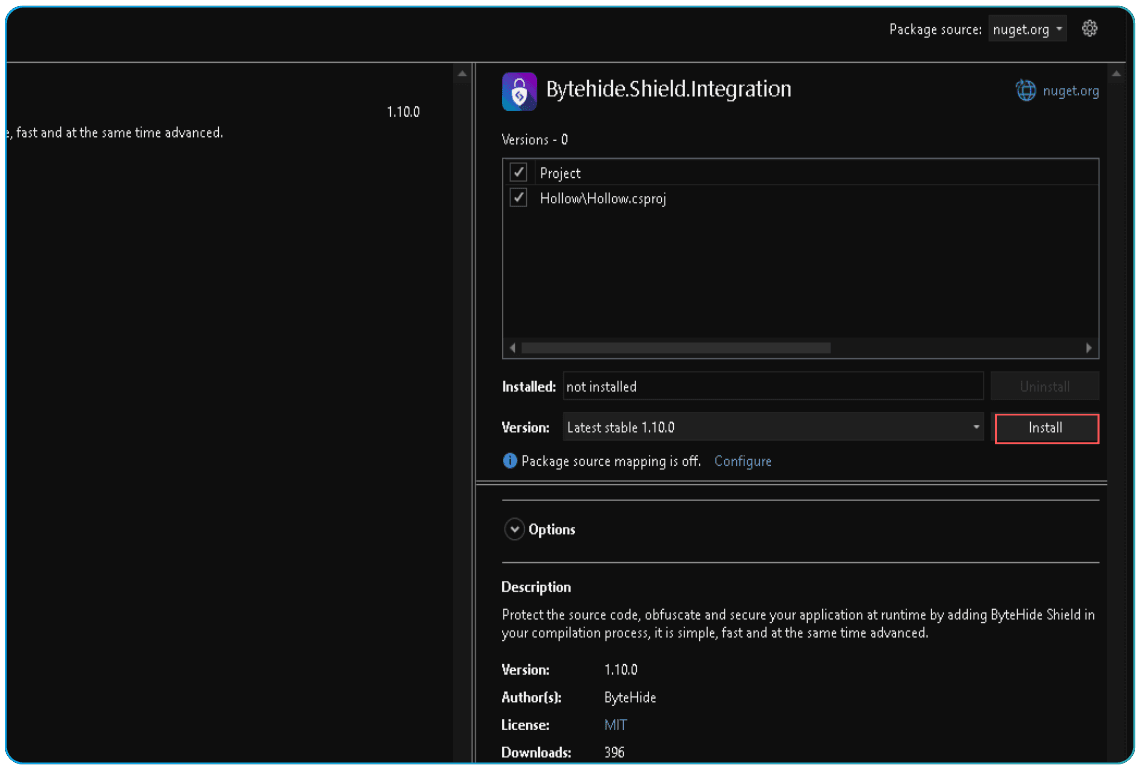Click the Installed 'not installed' field
Image resolution: width=1140 pixels, height=768 pixels.
tap(773, 386)
